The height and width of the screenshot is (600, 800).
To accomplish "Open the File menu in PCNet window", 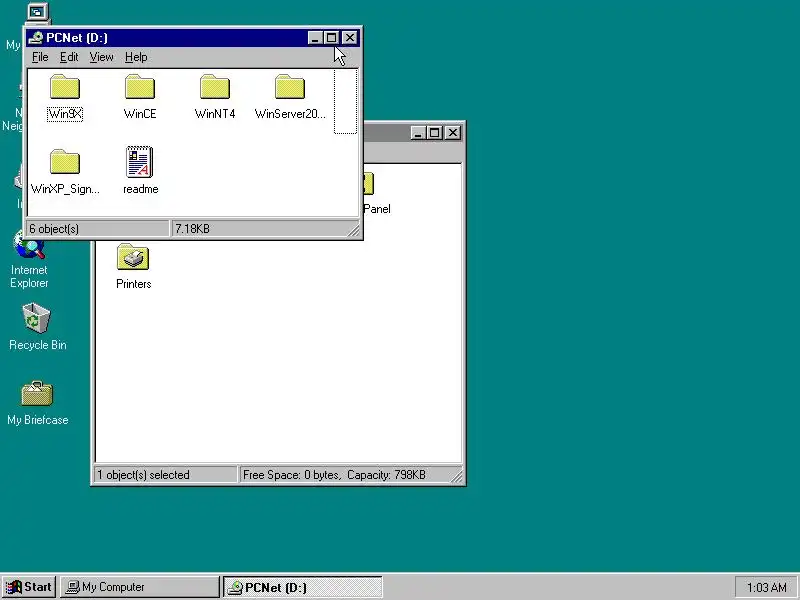I will (x=40, y=57).
